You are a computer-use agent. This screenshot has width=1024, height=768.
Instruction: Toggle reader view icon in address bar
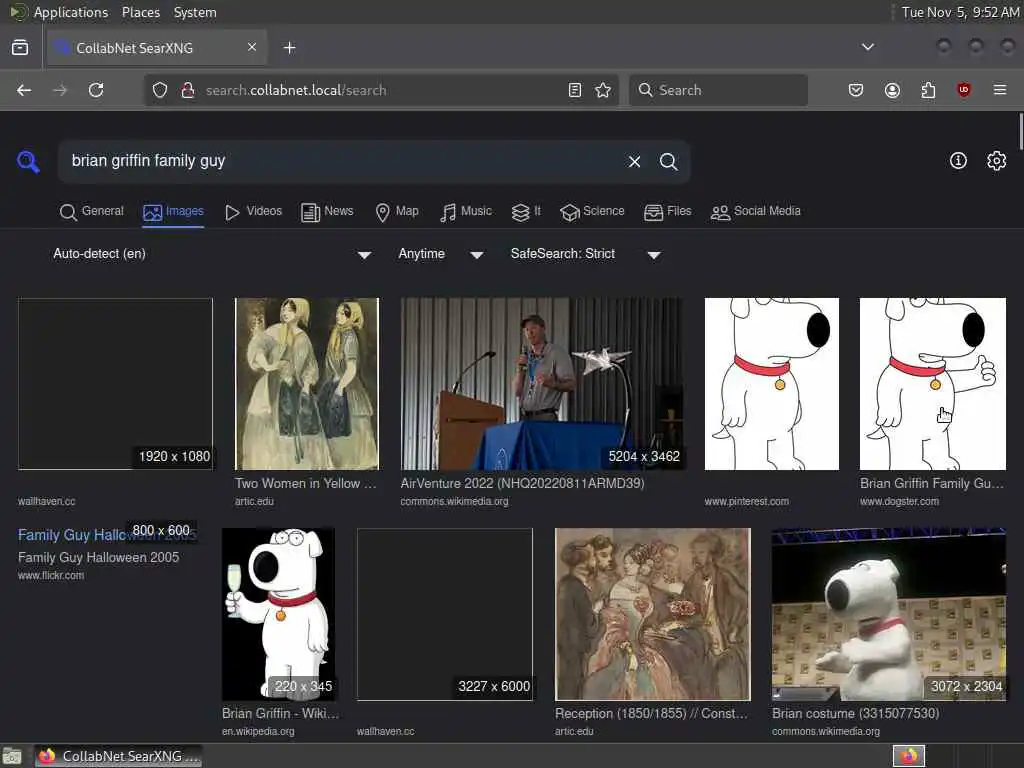click(575, 90)
